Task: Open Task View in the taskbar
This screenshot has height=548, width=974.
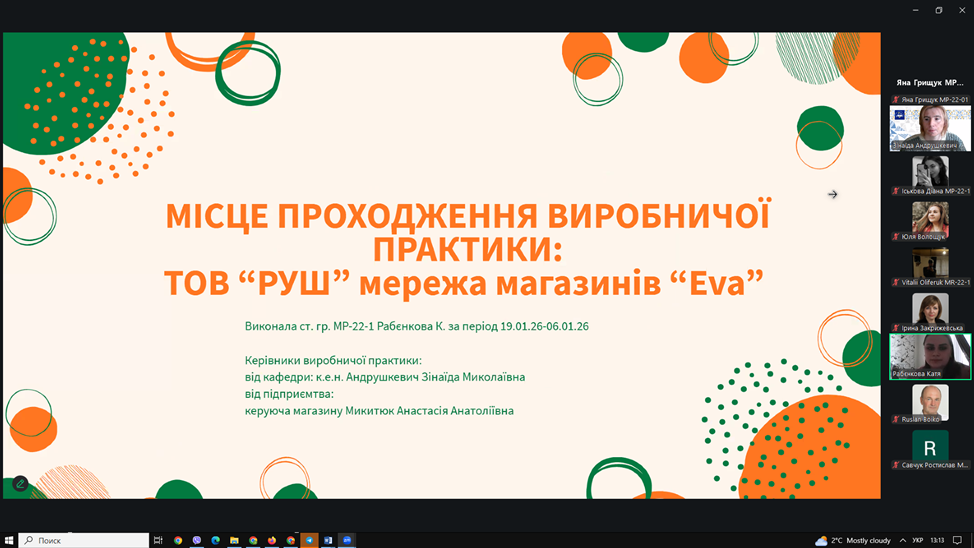Action: tap(158, 540)
